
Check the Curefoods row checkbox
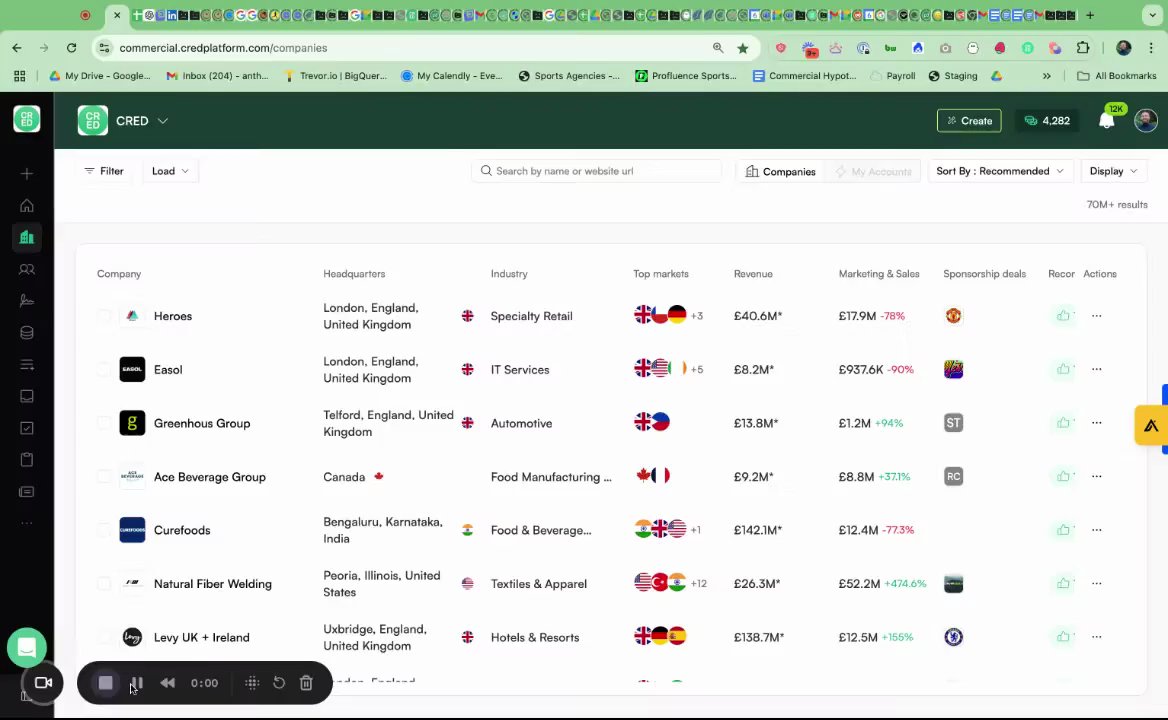click(104, 530)
